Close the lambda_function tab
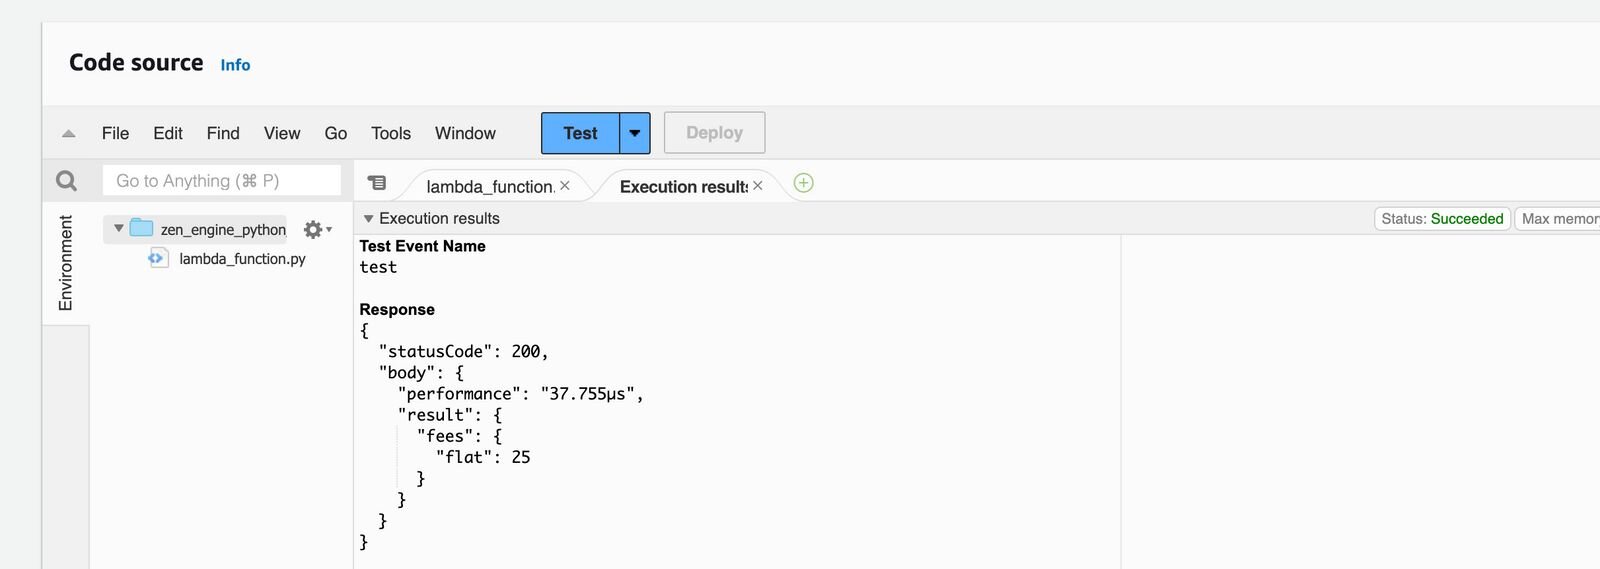This screenshot has height=569, width=1600. (565, 186)
